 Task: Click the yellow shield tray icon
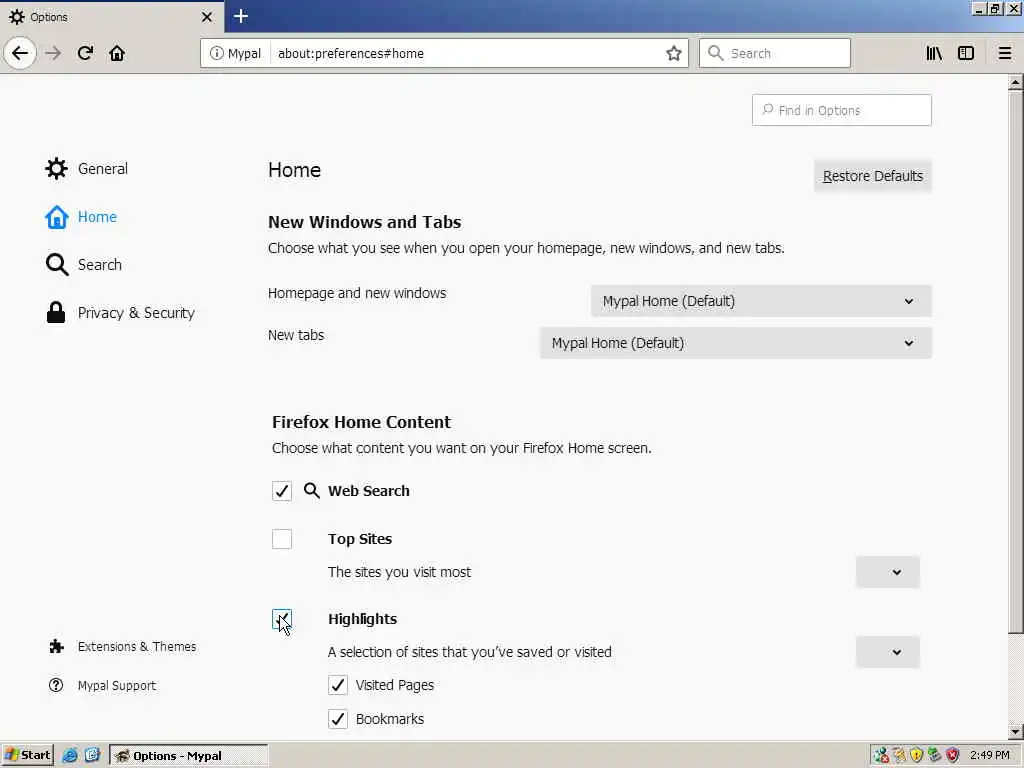pos(916,756)
